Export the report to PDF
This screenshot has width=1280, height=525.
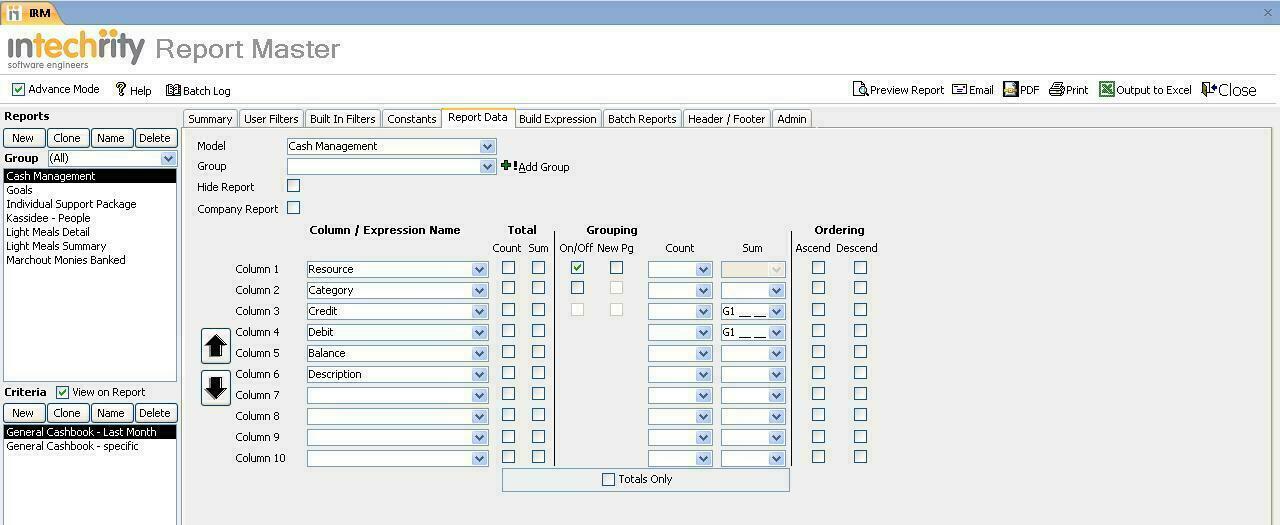pyautogui.click(x=1021, y=89)
